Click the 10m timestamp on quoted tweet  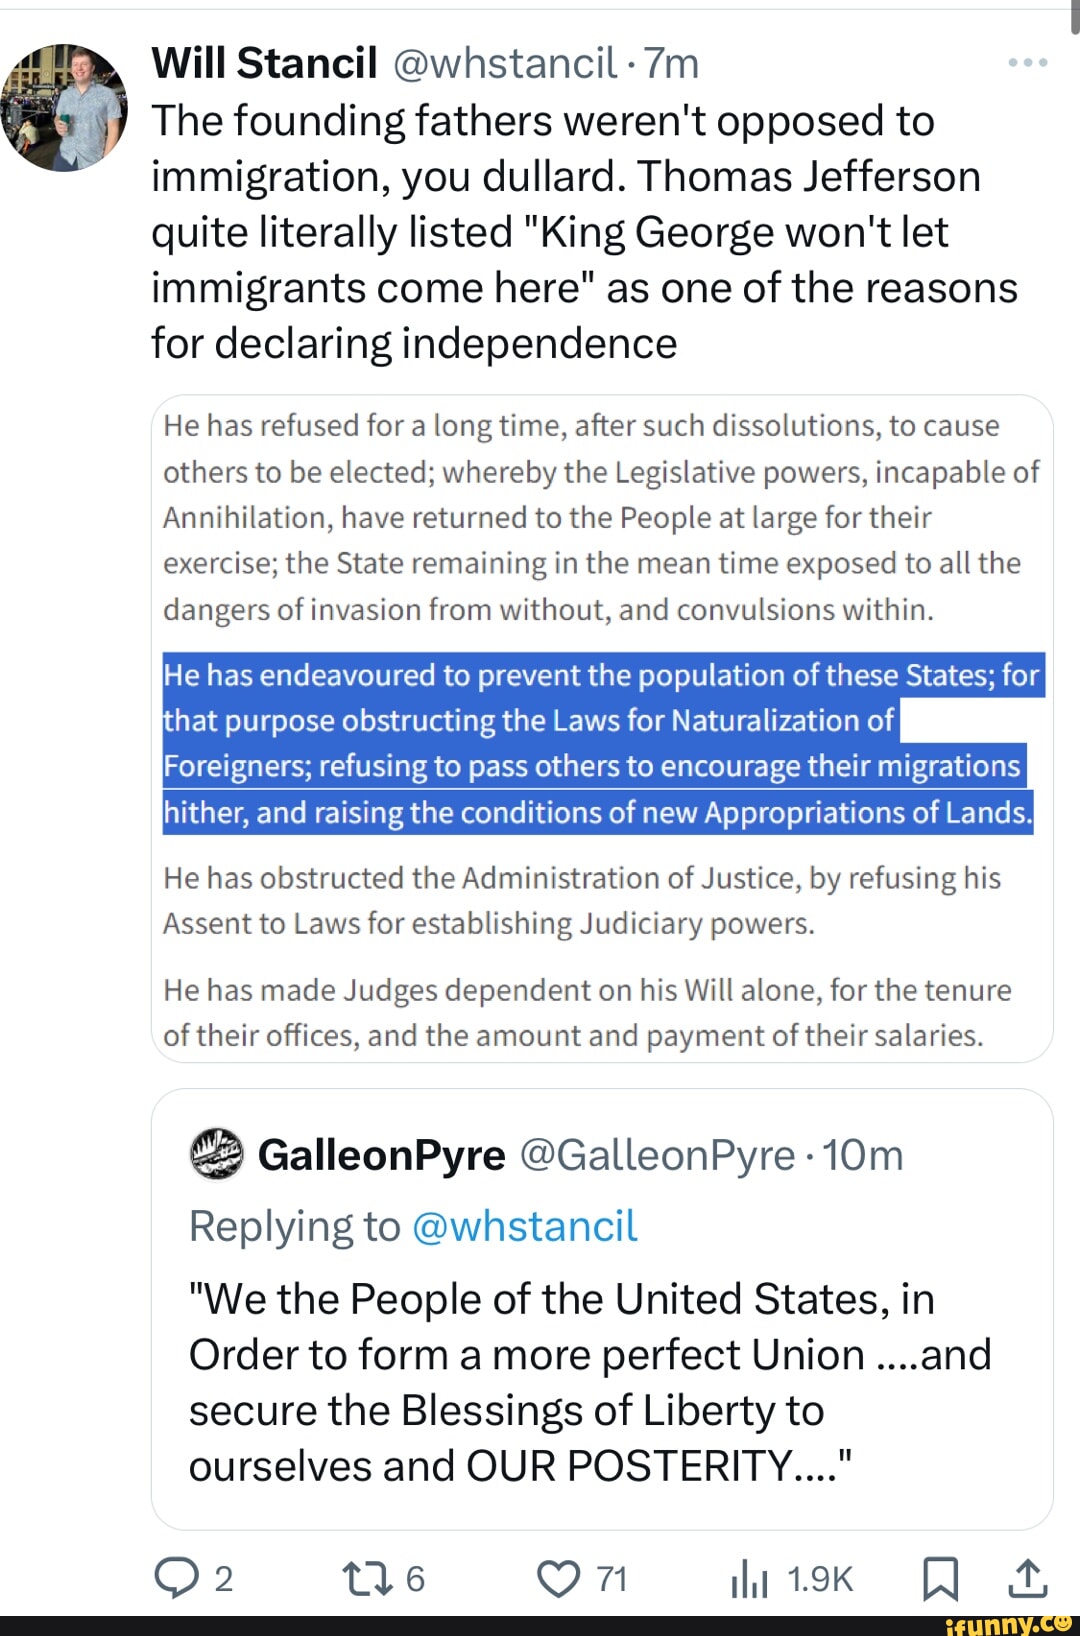coord(863,1155)
